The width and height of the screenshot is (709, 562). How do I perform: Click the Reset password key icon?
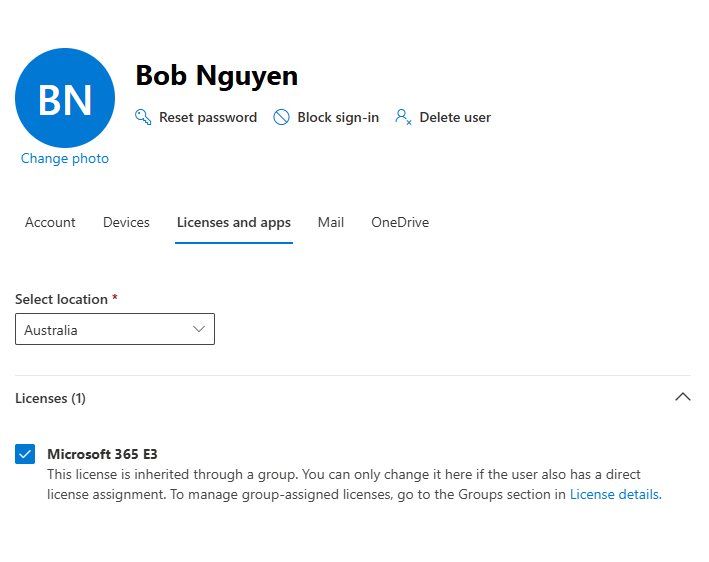143,117
